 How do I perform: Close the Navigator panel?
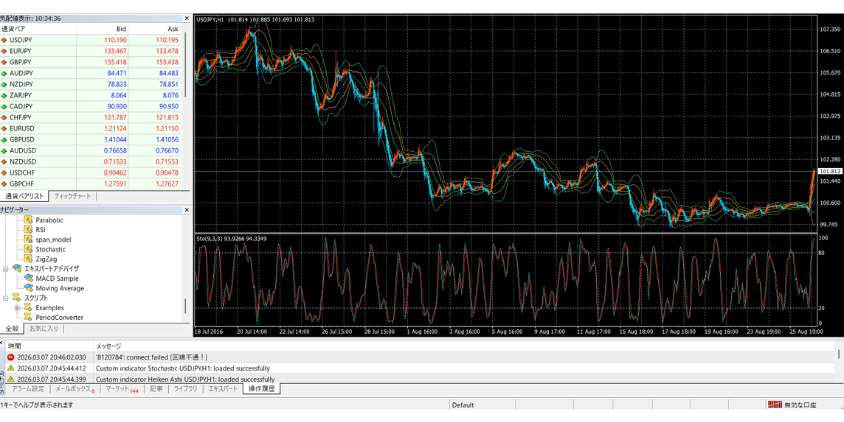(186, 210)
